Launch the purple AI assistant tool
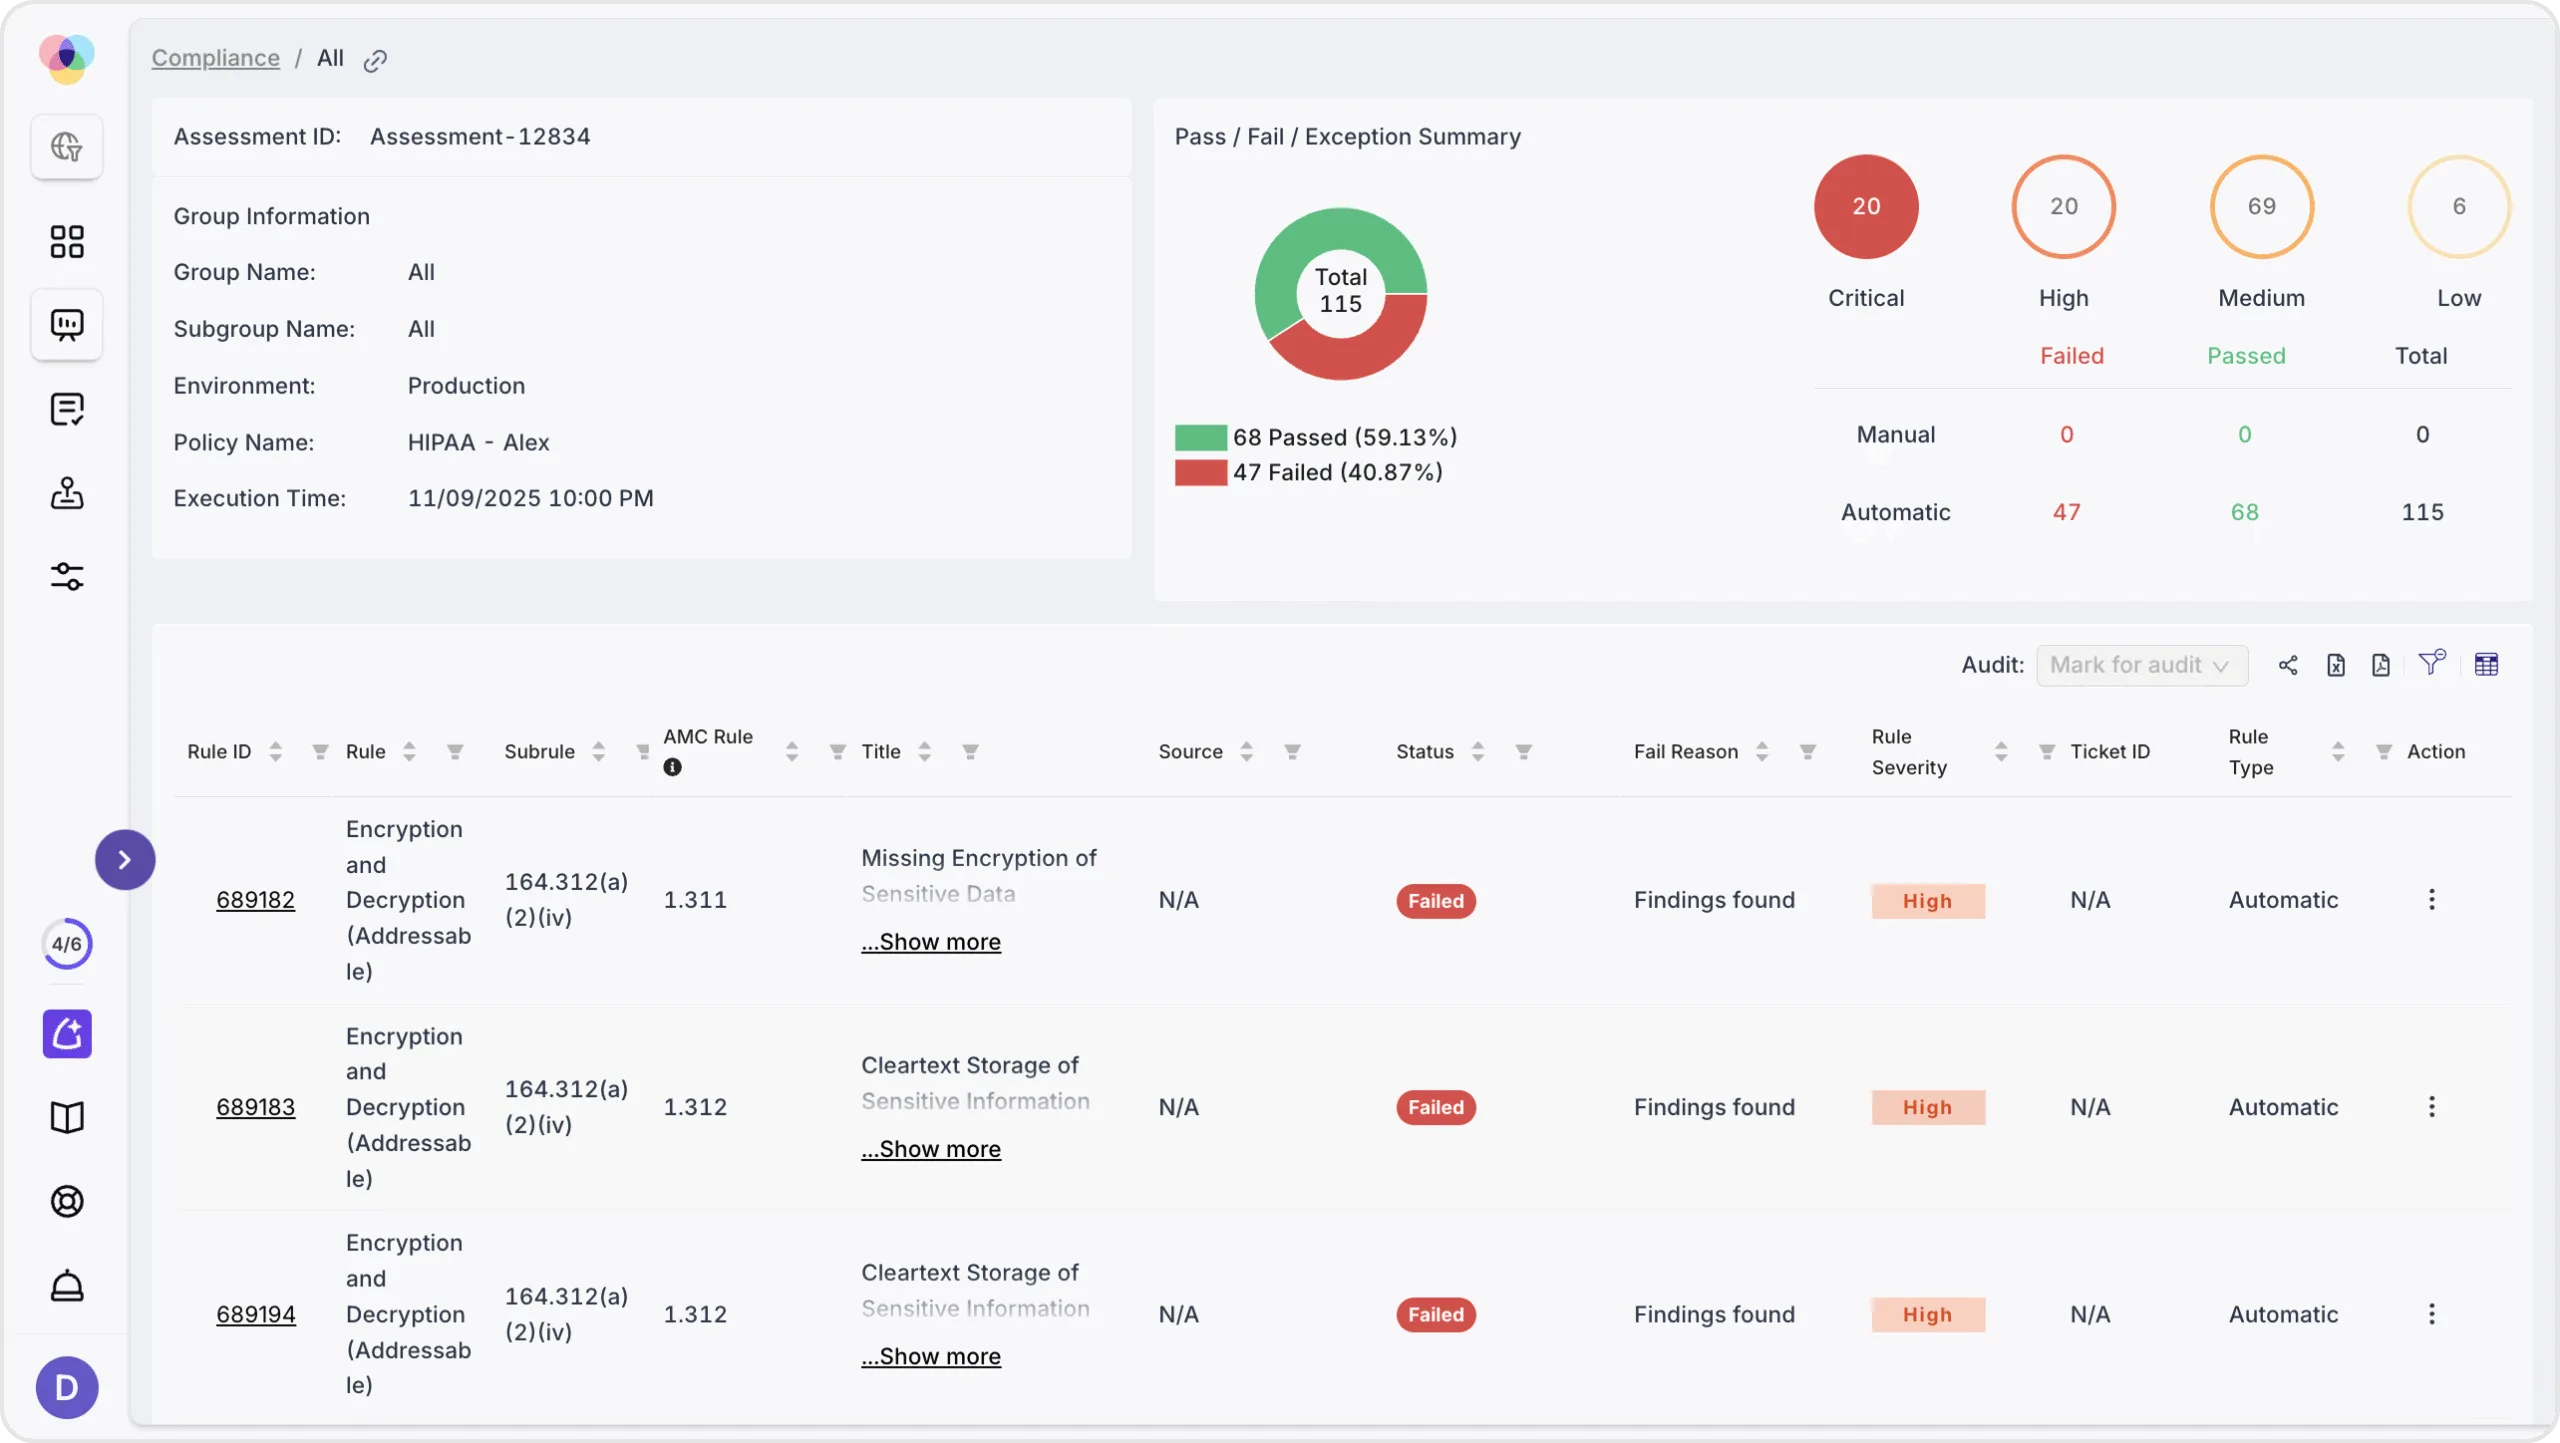Image resolution: width=2560 pixels, height=1443 pixels. pos(67,1033)
